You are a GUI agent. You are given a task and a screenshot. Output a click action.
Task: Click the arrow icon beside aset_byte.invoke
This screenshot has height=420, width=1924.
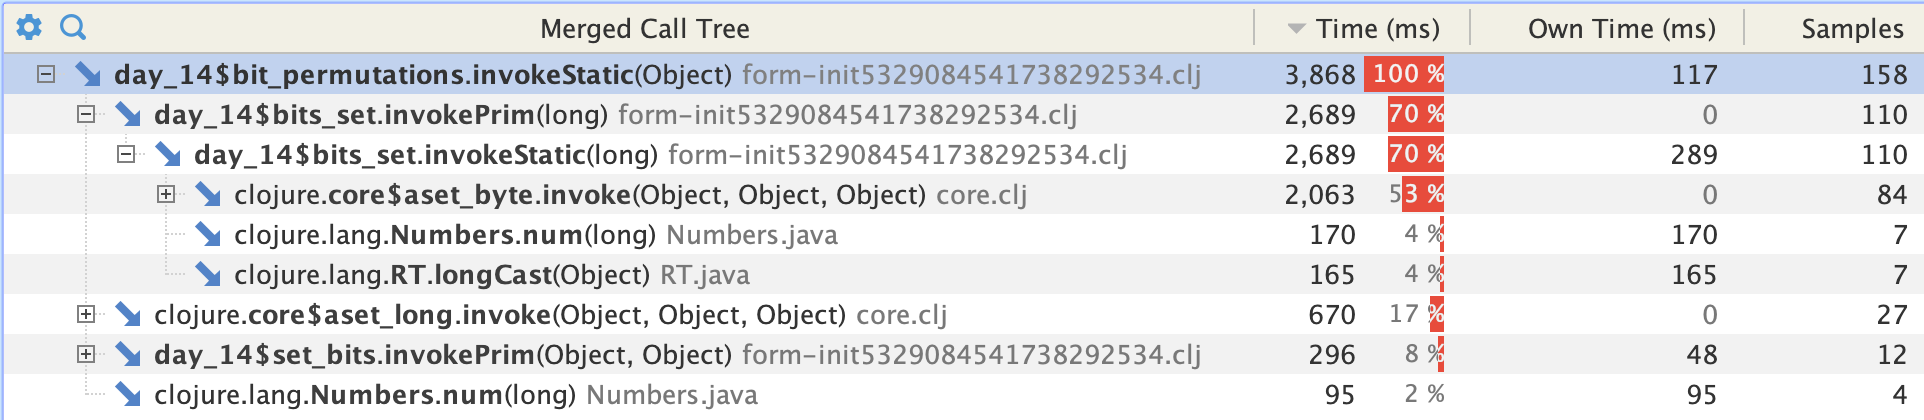click(x=208, y=194)
